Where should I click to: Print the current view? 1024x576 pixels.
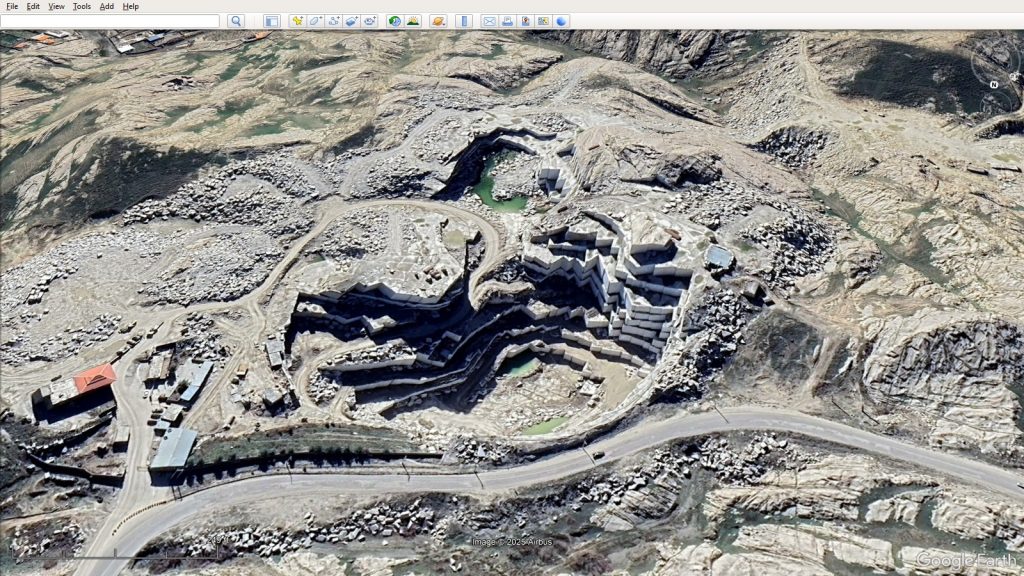(507, 21)
